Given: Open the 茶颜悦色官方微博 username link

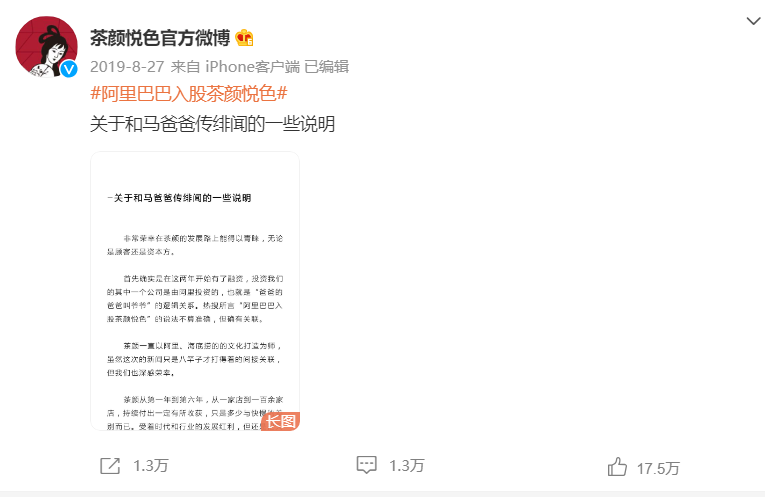Looking at the screenshot, I should tap(160, 38).
